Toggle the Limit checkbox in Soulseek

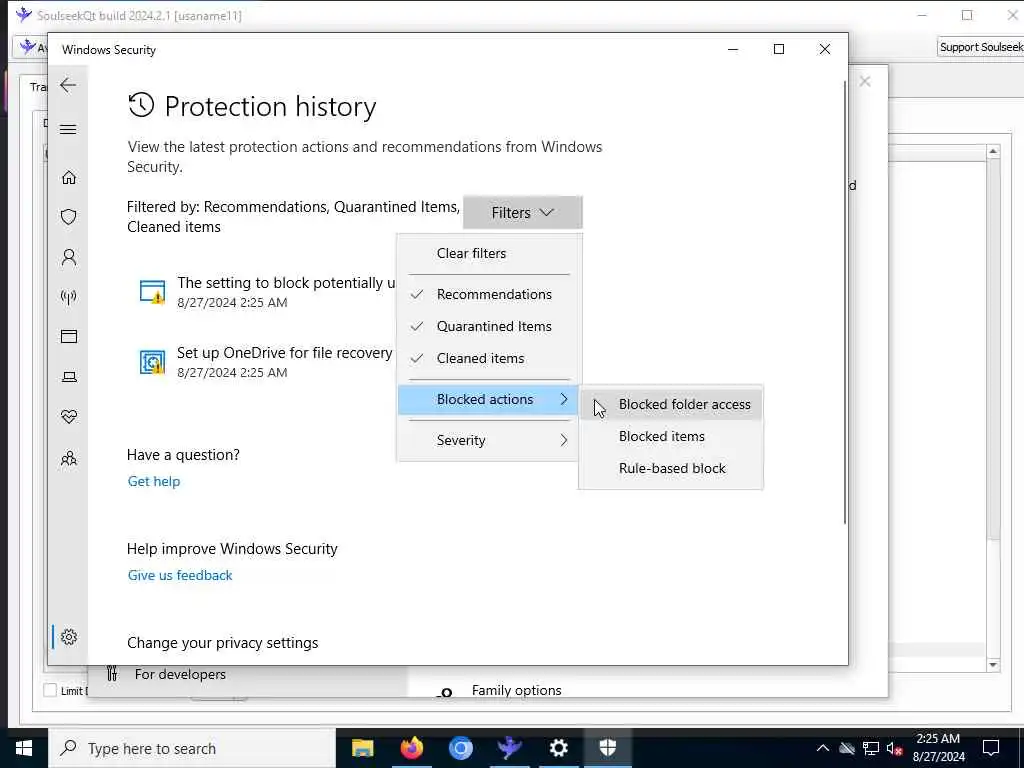50,690
